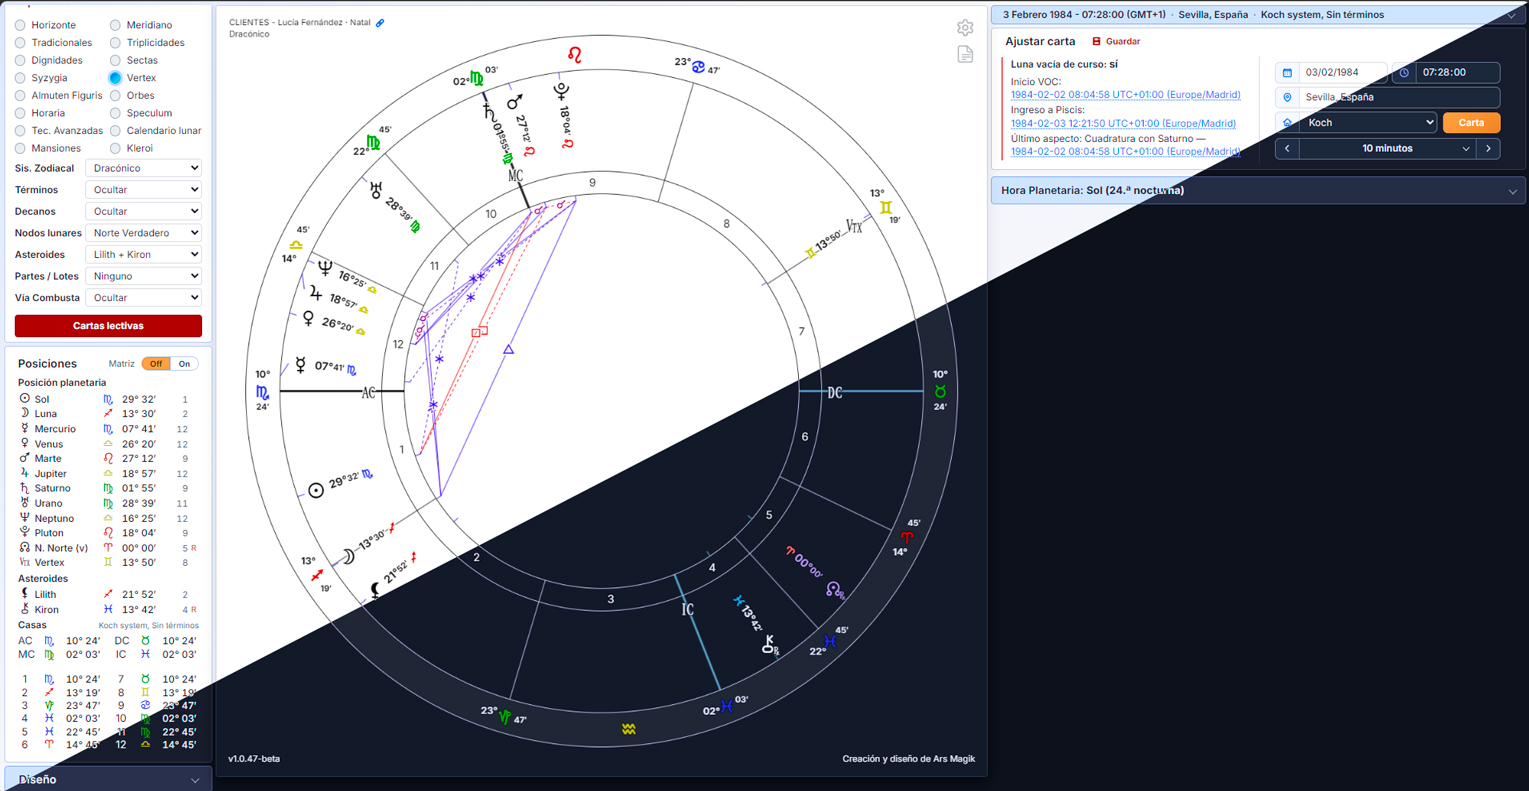Click the clock icon beside 07:28:00
The width and height of the screenshot is (1529, 791).
[1404, 72]
